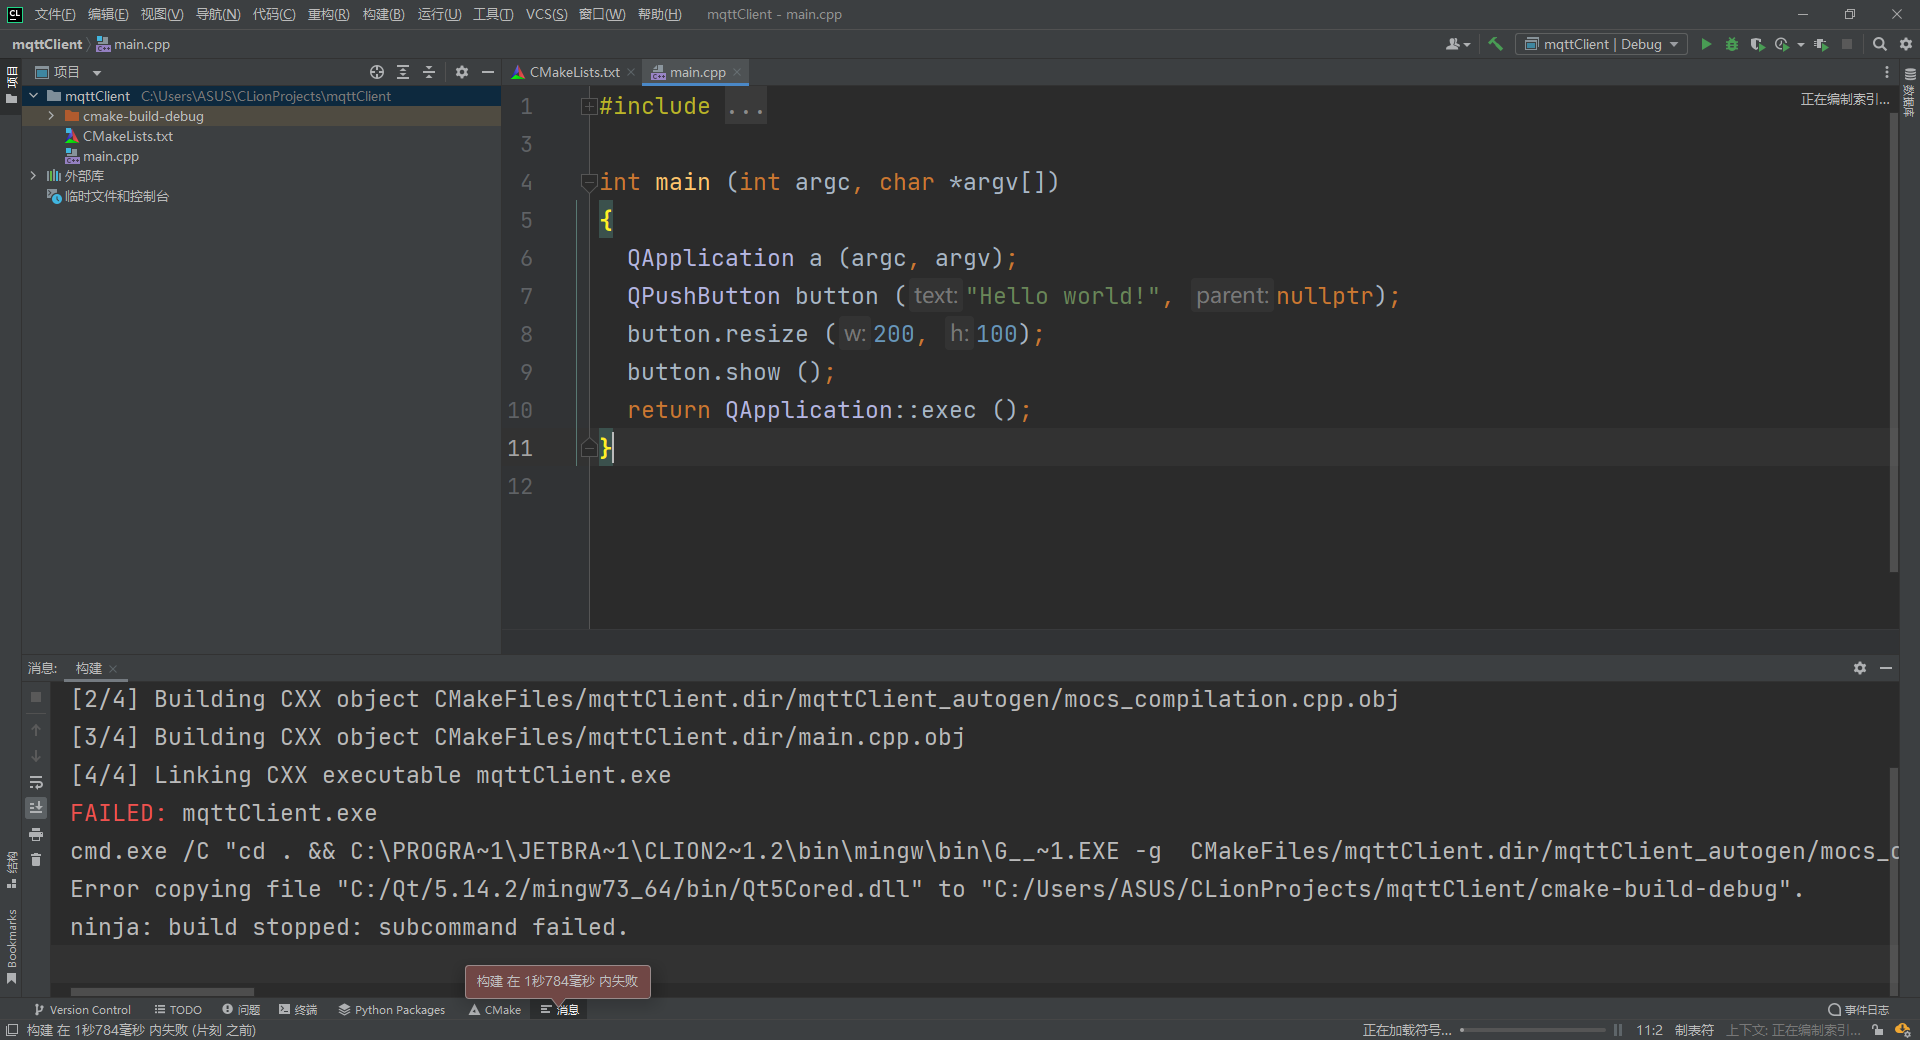Image resolution: width=1920 pixels, height=1040 pixels.
Task: Toggle scroll to end in build output
Action: [x=36, y=808]
